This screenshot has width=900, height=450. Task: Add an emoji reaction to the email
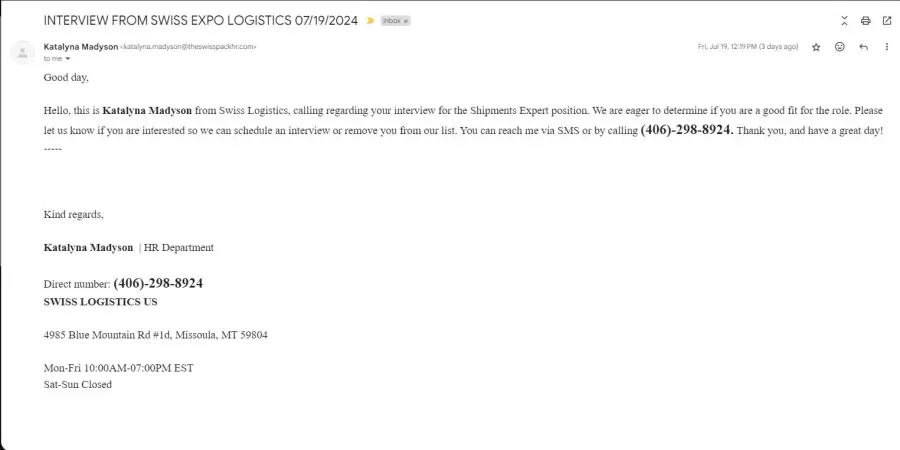[x=840, y=47]
